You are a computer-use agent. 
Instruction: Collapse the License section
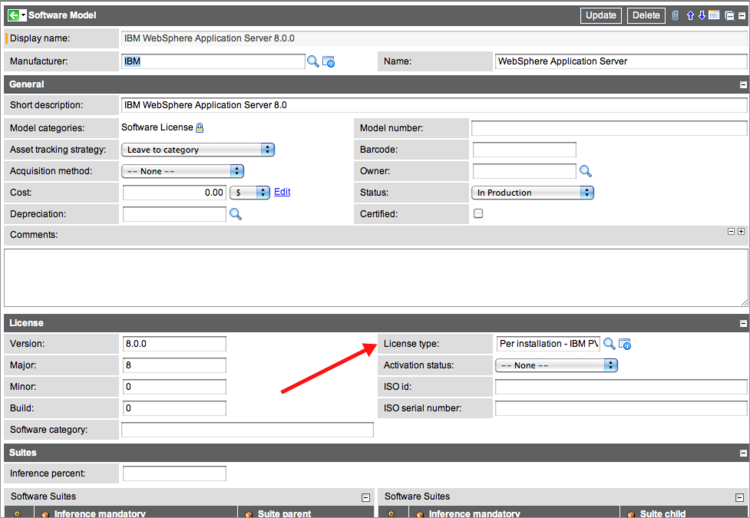click(743, 324)
